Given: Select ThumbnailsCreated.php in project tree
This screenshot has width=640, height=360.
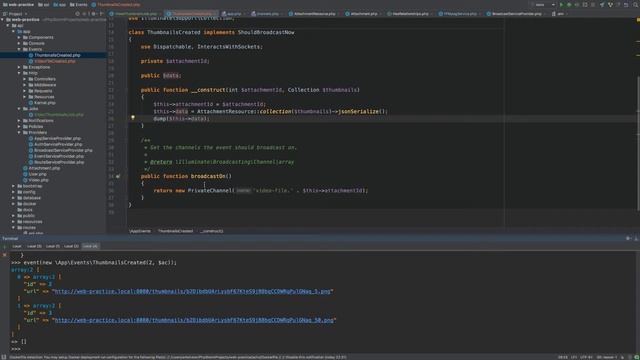Looking at the screenshot, I should (x=57, y=55).
